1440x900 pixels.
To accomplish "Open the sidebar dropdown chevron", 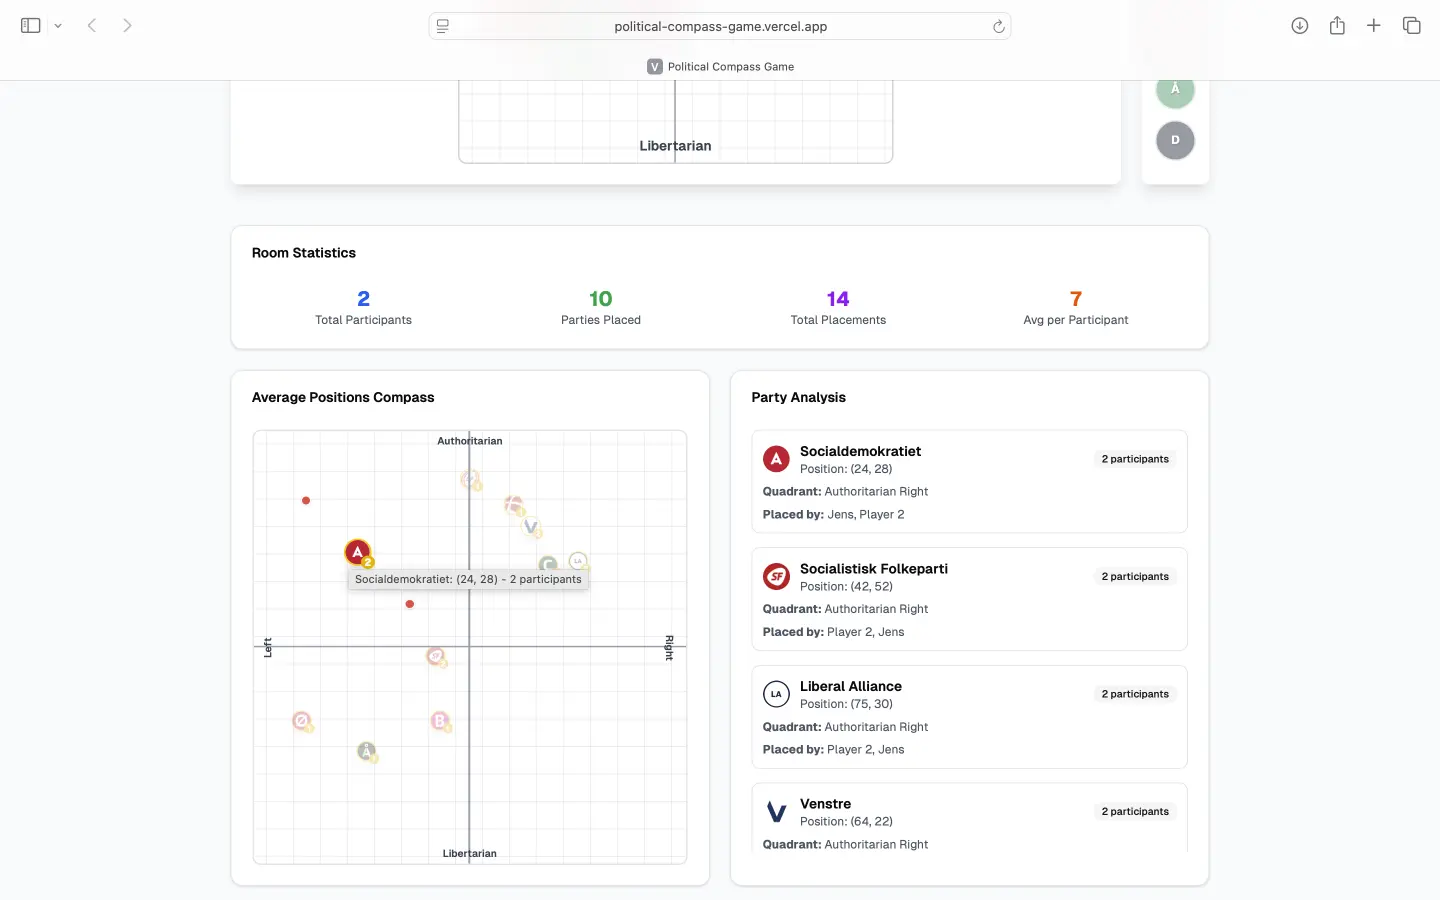I will [x=58, y=25].
